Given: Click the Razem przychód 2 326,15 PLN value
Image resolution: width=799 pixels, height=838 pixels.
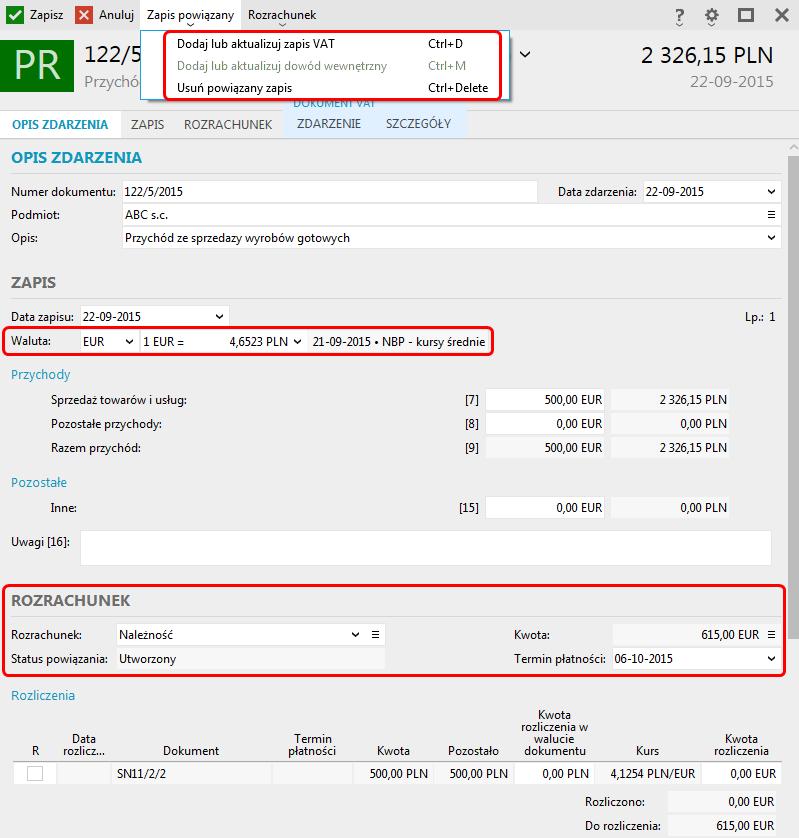Looking at the screenshot, I should pos(670,448).
